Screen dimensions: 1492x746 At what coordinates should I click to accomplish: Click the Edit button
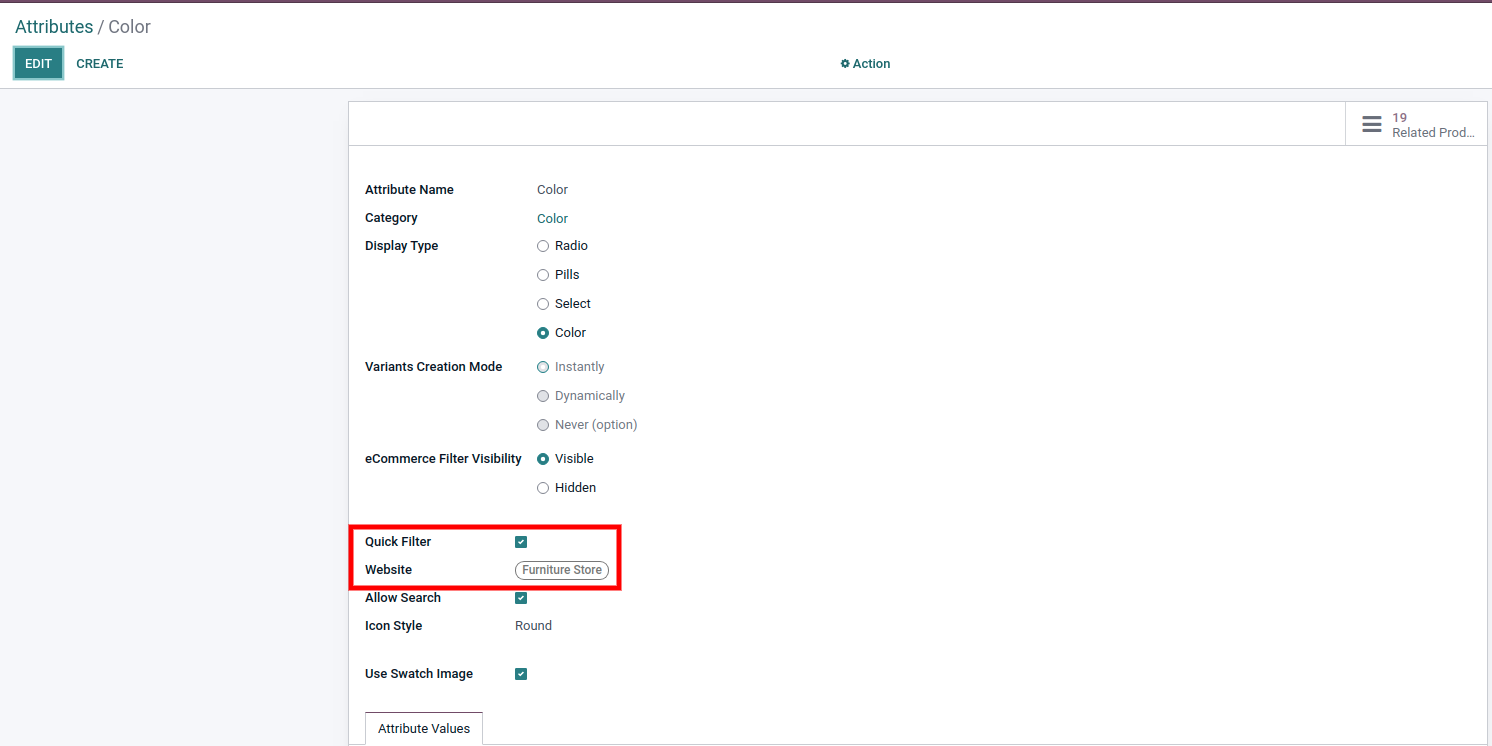(38, 63)
